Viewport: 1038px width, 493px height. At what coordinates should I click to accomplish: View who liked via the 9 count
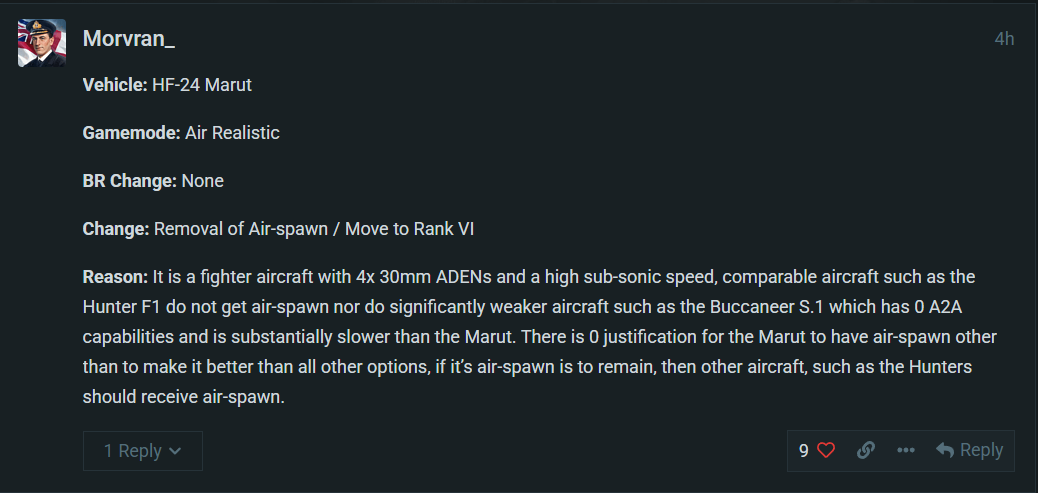804,450
